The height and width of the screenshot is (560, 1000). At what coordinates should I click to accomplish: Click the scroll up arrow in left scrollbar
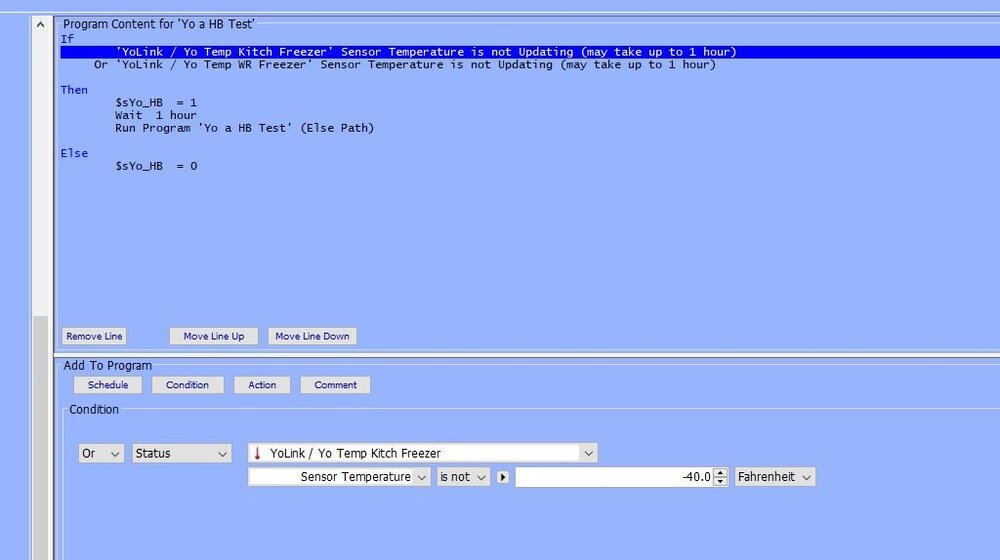[x=40, y=24]
